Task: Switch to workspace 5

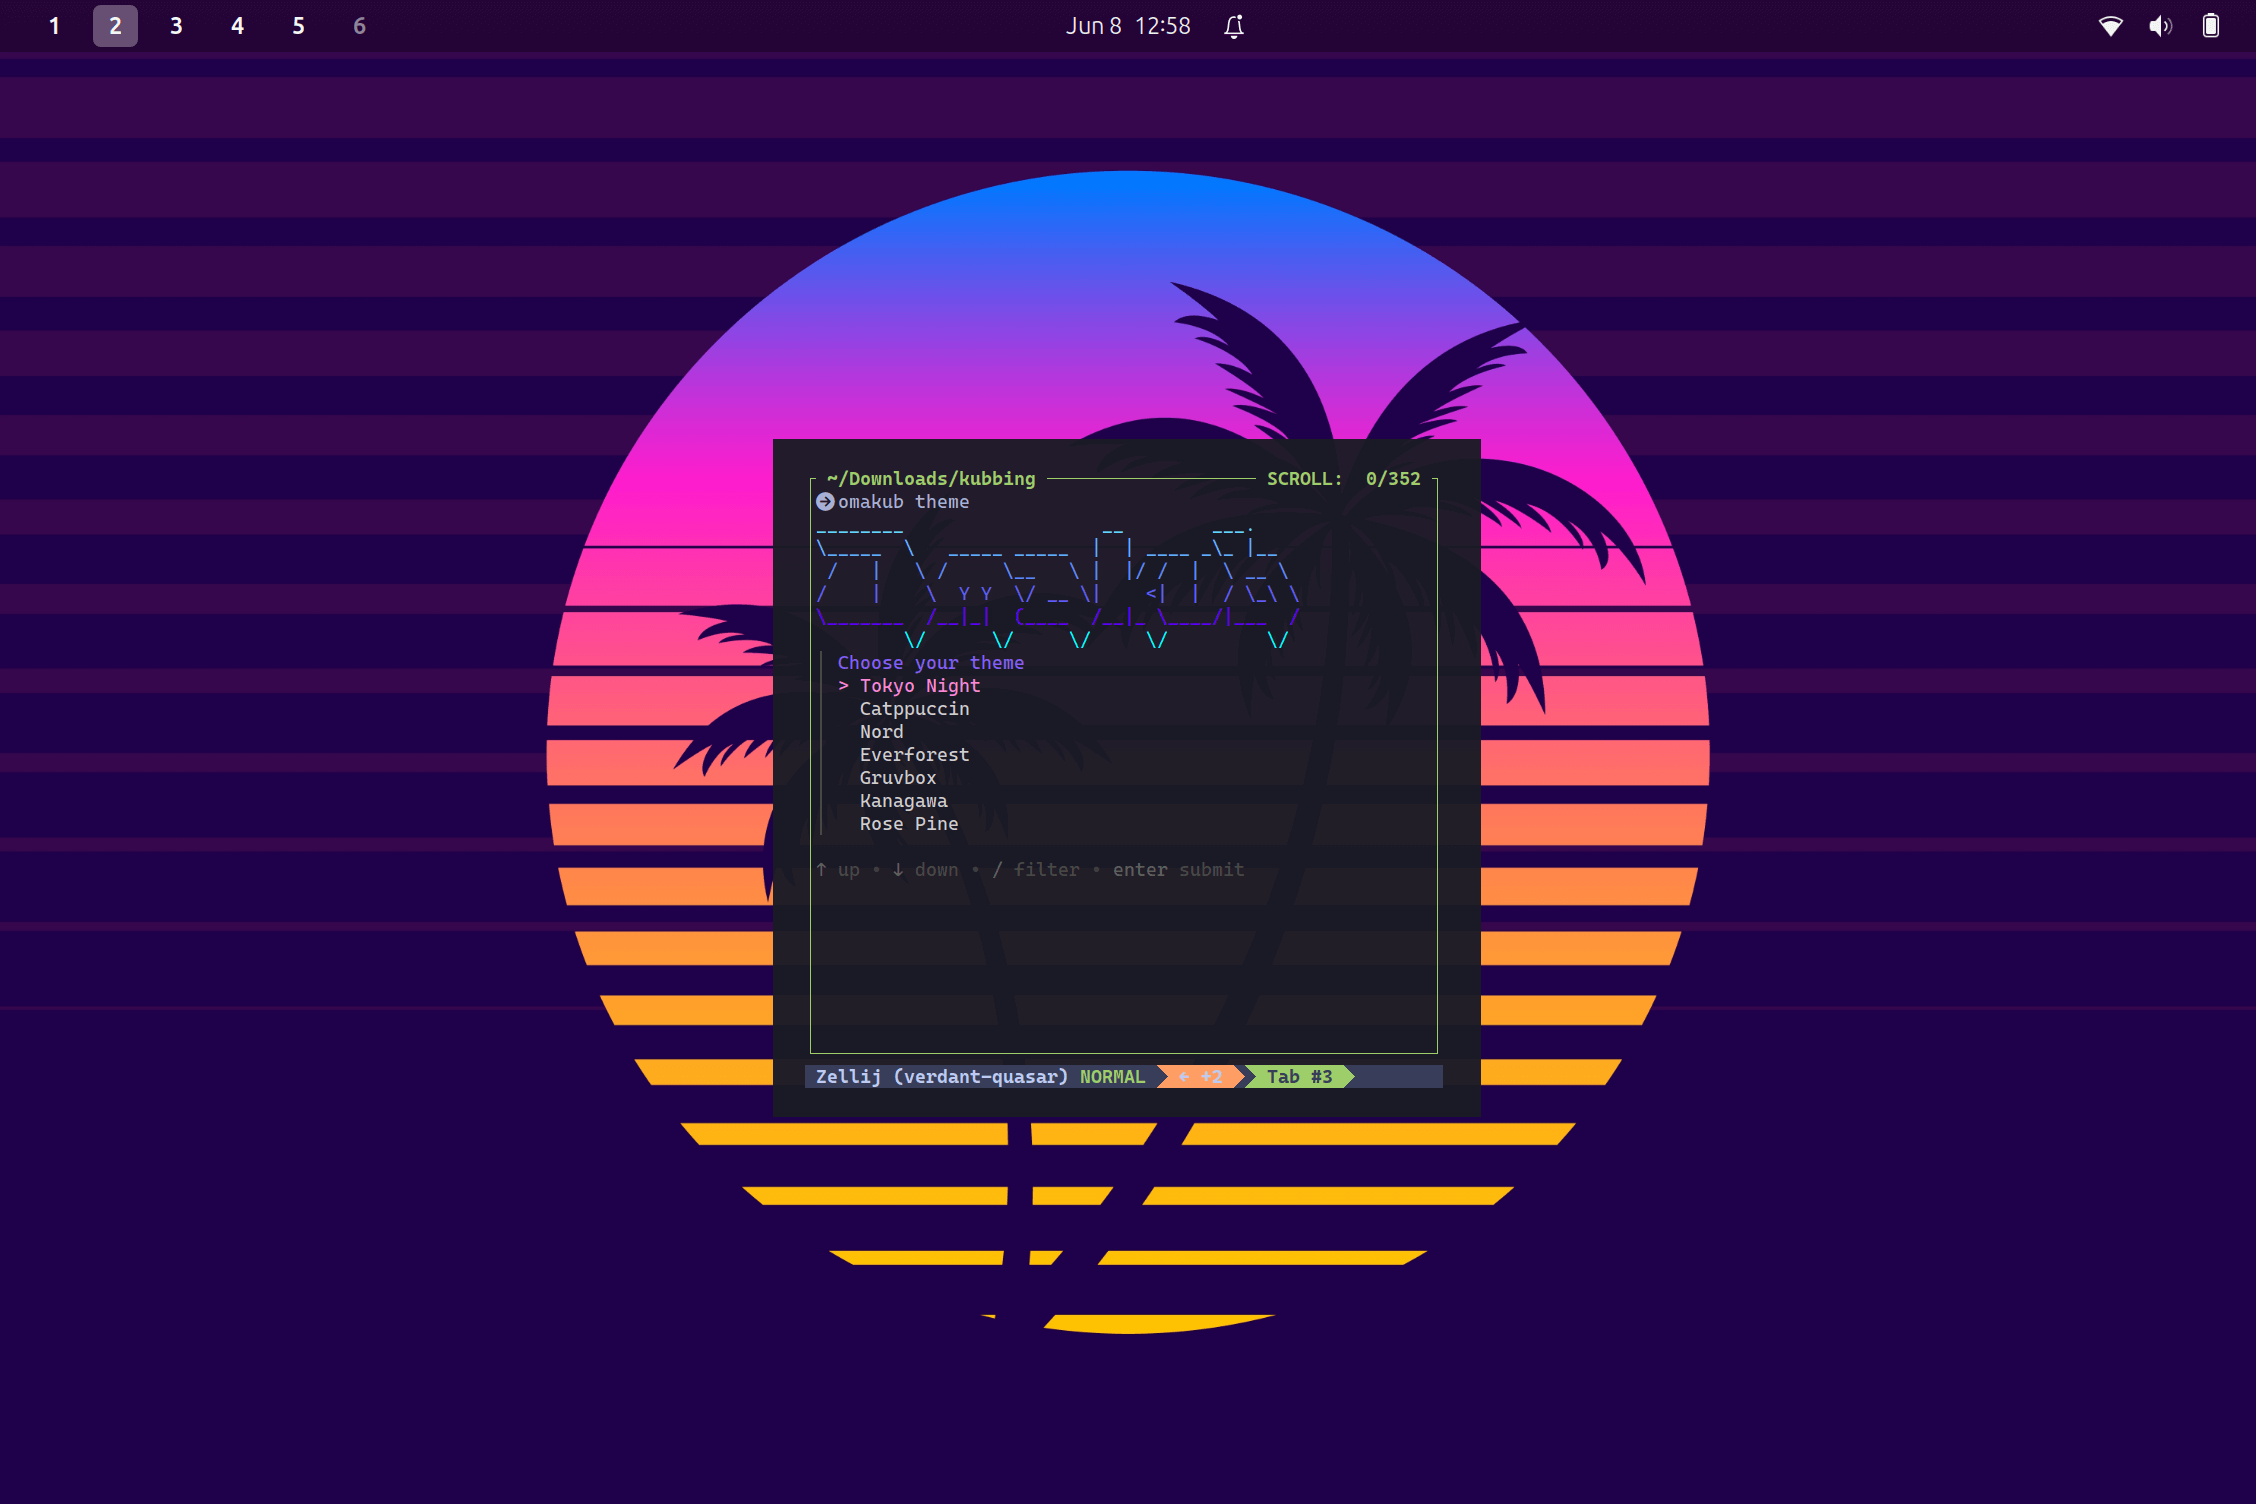Action: tap(298, 26)
